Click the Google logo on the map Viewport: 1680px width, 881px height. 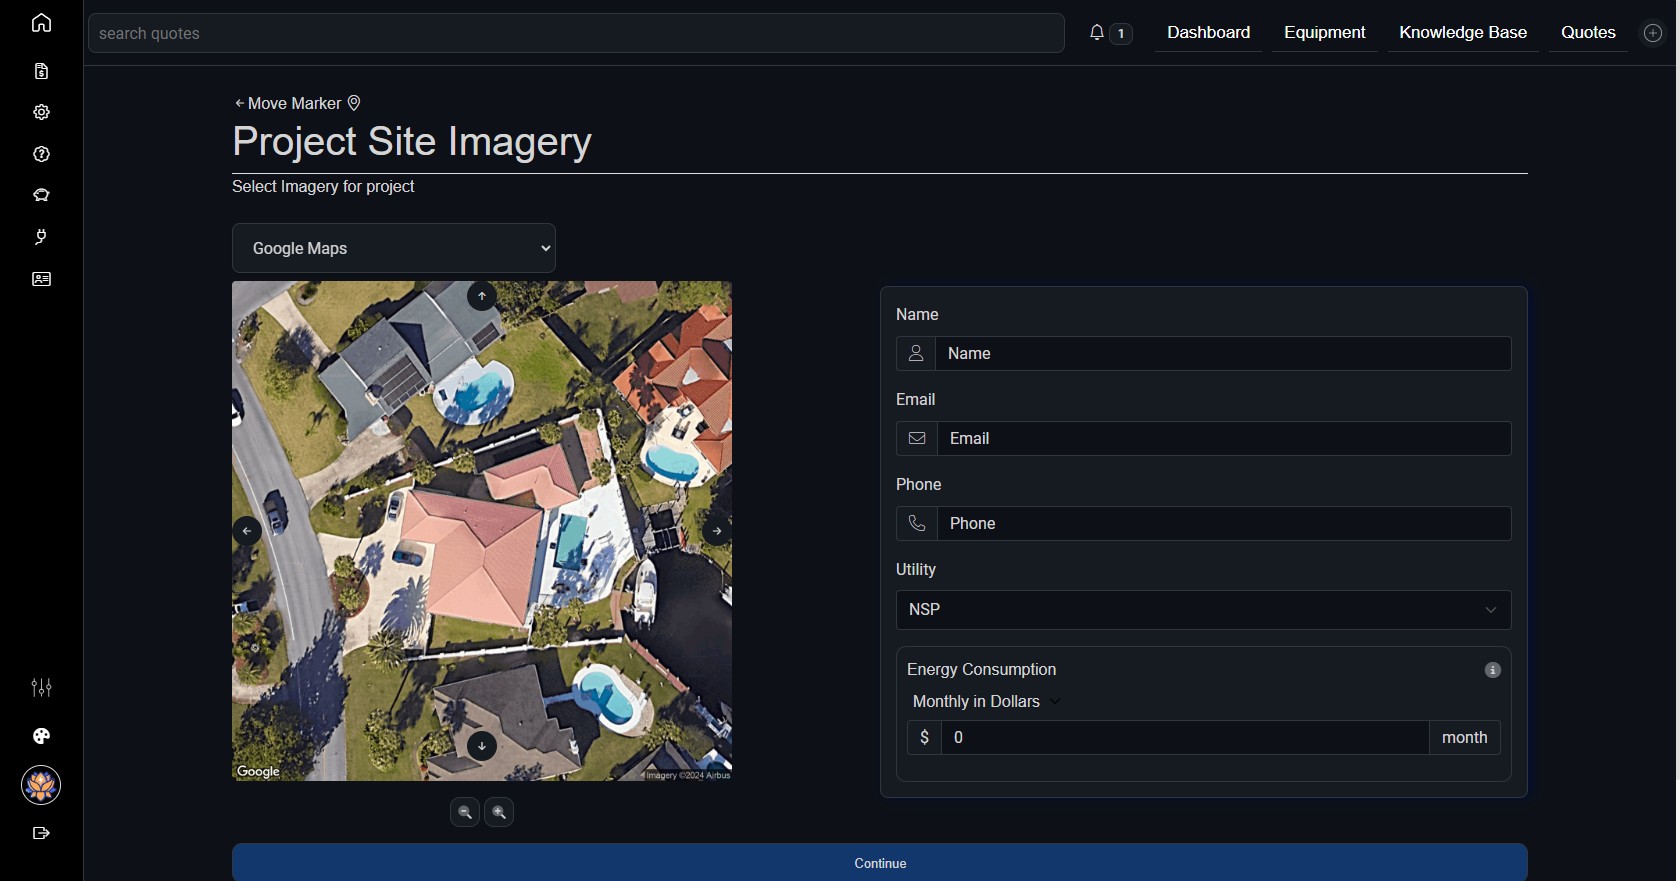click(258, 771)
